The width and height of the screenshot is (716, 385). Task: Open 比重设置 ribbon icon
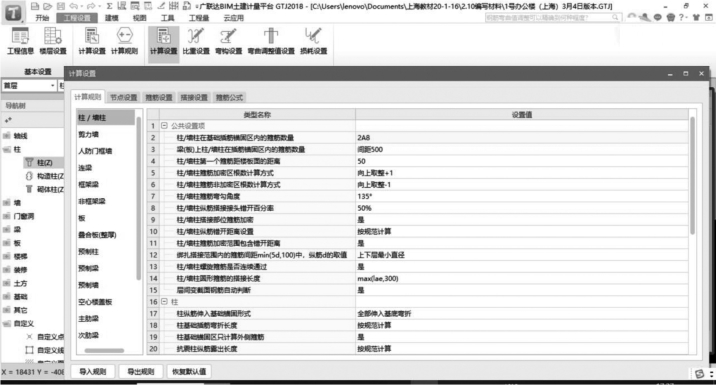[196, 41]
